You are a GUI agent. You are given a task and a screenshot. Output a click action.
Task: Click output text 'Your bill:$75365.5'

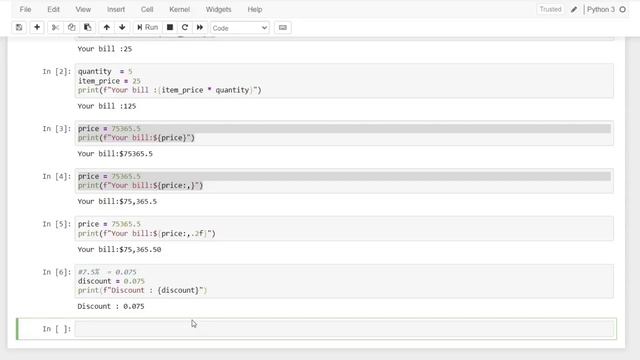click(115, 153)
